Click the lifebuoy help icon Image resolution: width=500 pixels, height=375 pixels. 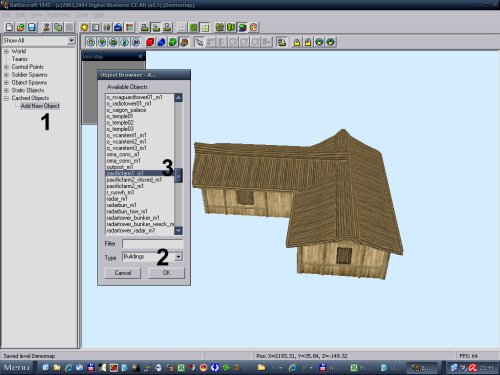coord(253,27)
